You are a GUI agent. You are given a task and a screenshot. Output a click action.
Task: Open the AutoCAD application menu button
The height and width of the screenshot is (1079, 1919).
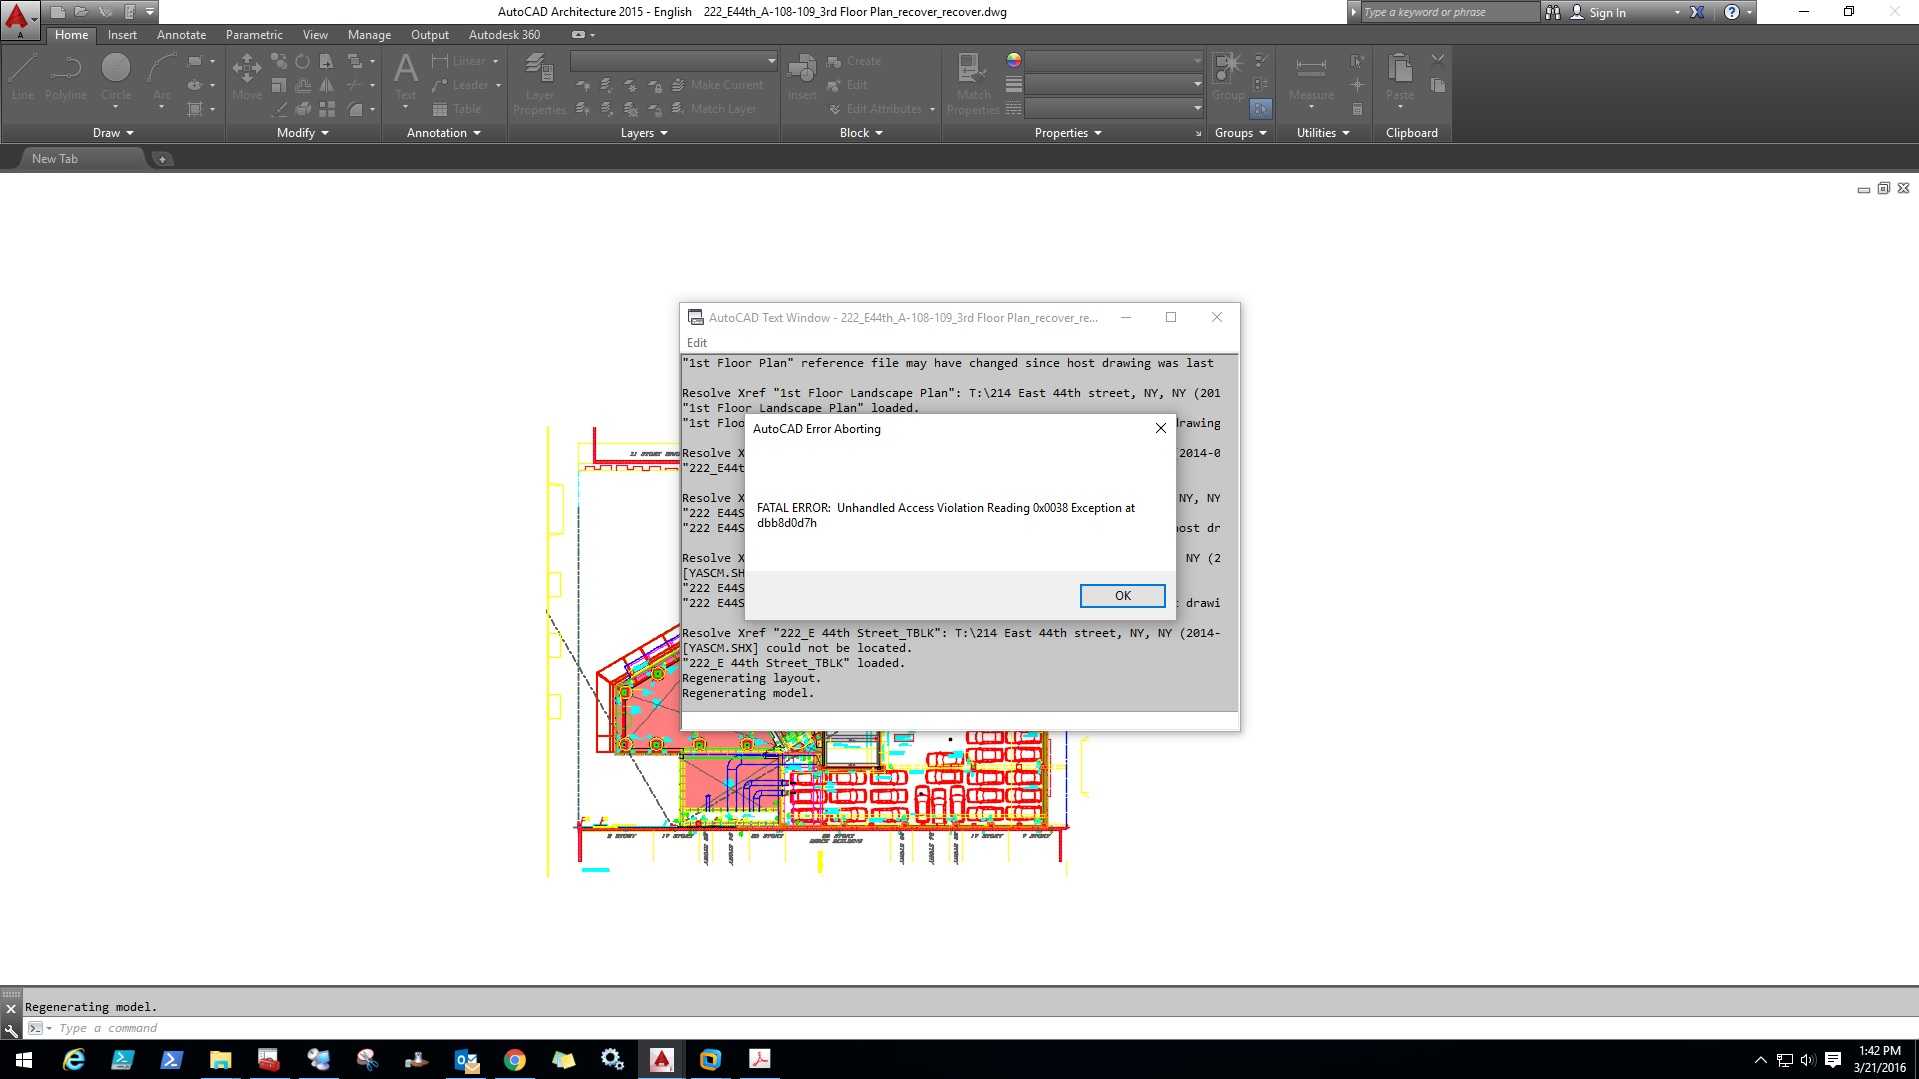coord(19,20)
